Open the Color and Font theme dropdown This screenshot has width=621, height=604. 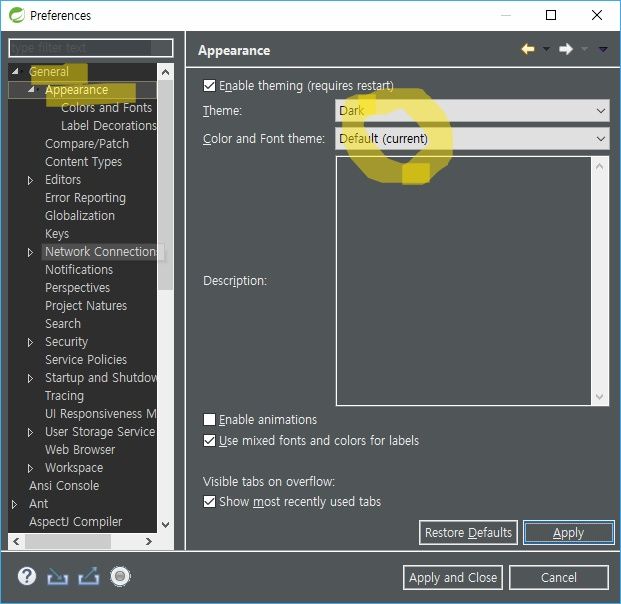[472, 139]
